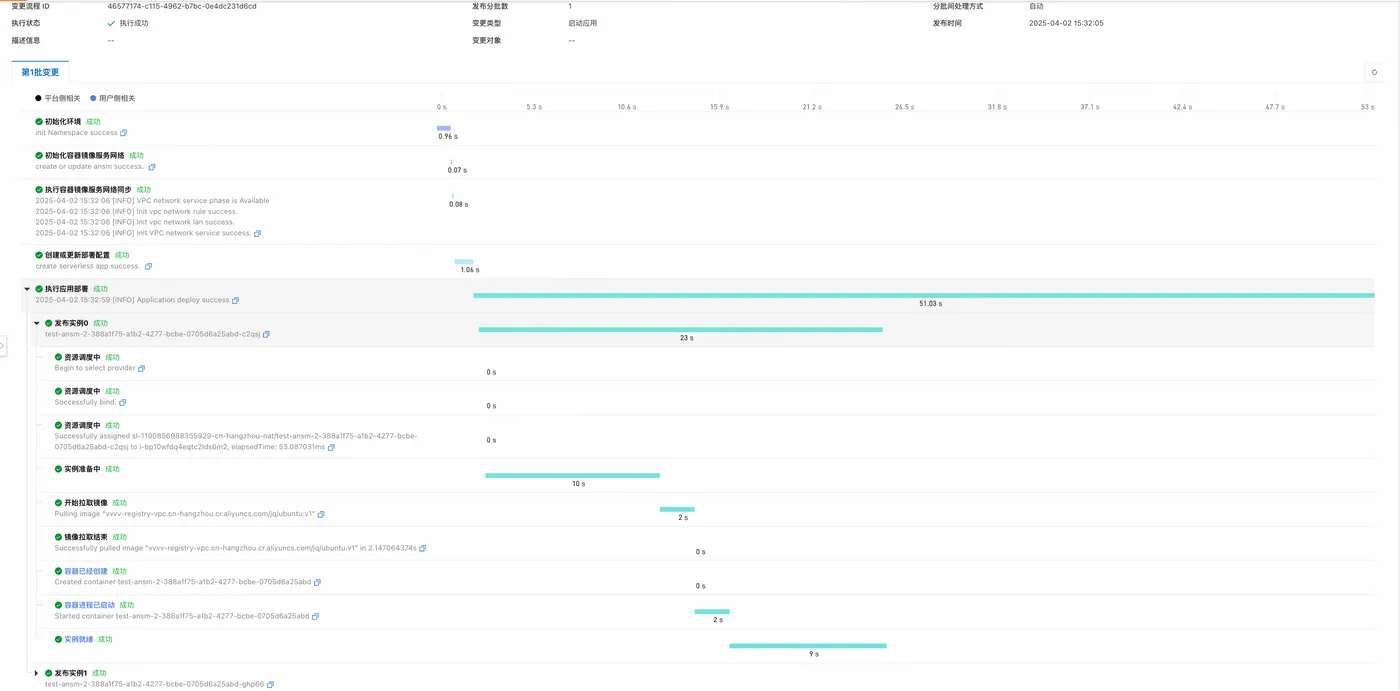Click the 2 s 容器进程已启动 timeline bar
Image resolution: width=1400 pixels, height=691 pixels.
tap(712, 611)
